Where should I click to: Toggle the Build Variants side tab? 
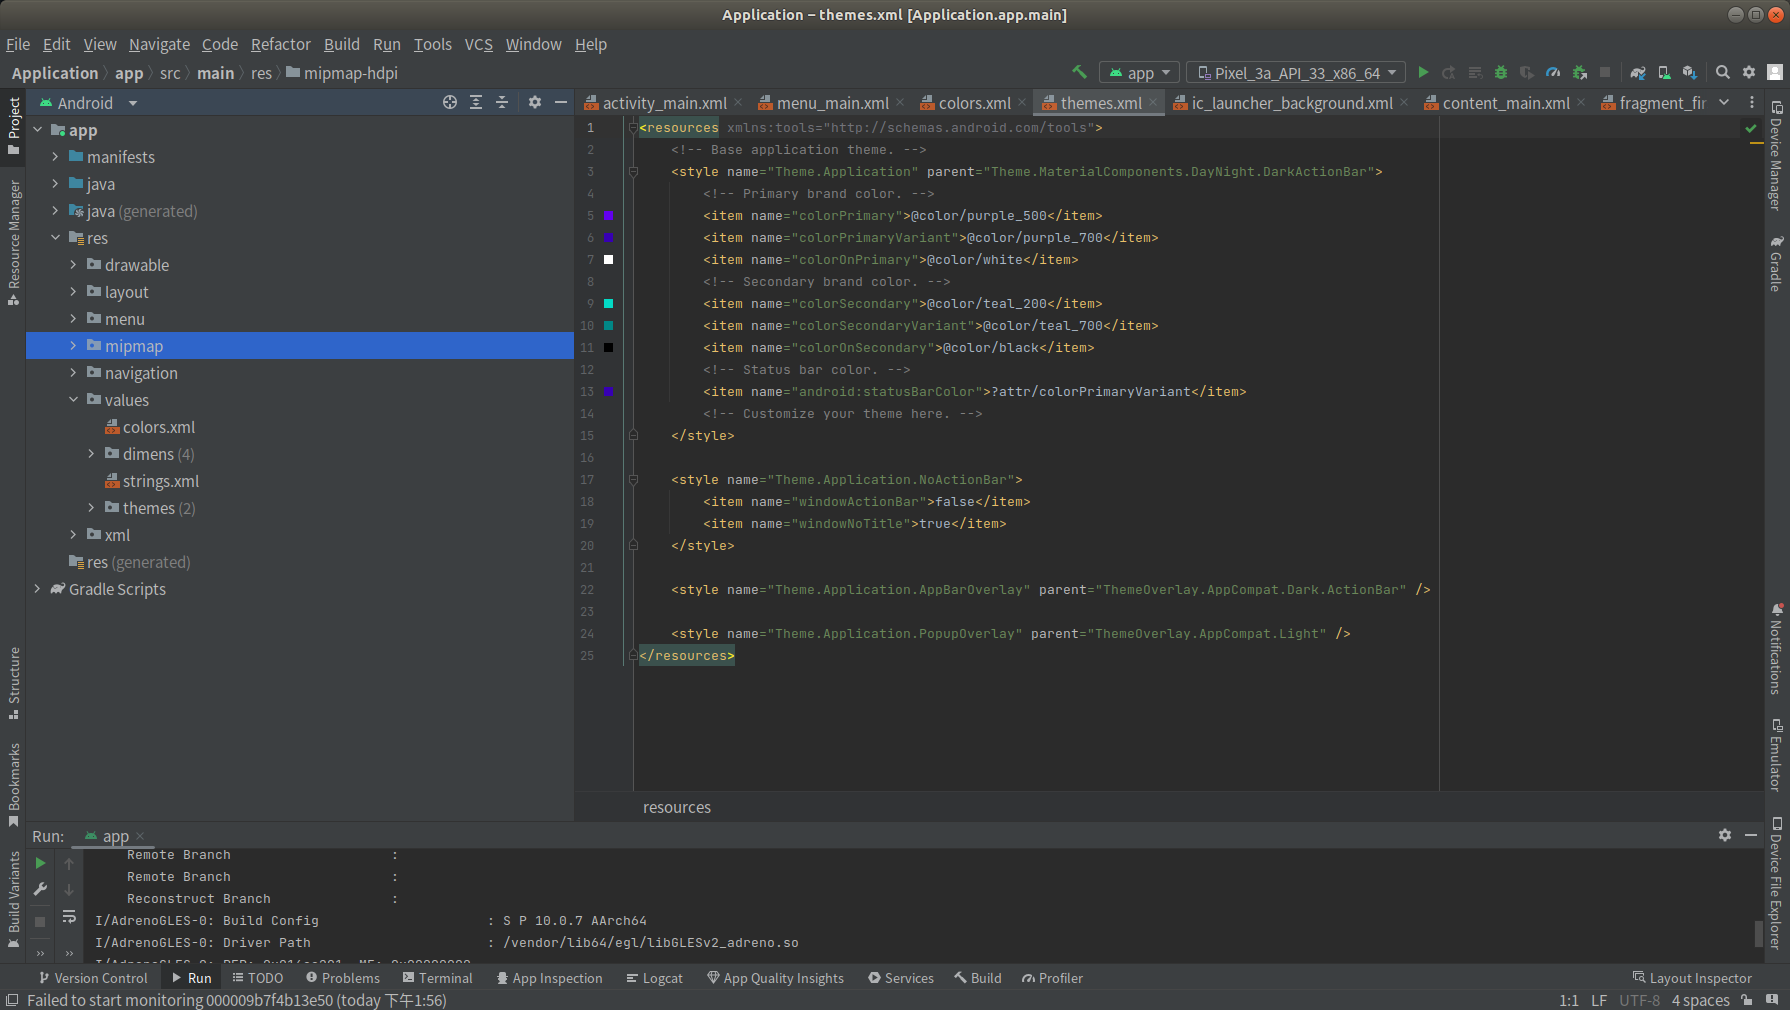(14, 899)
